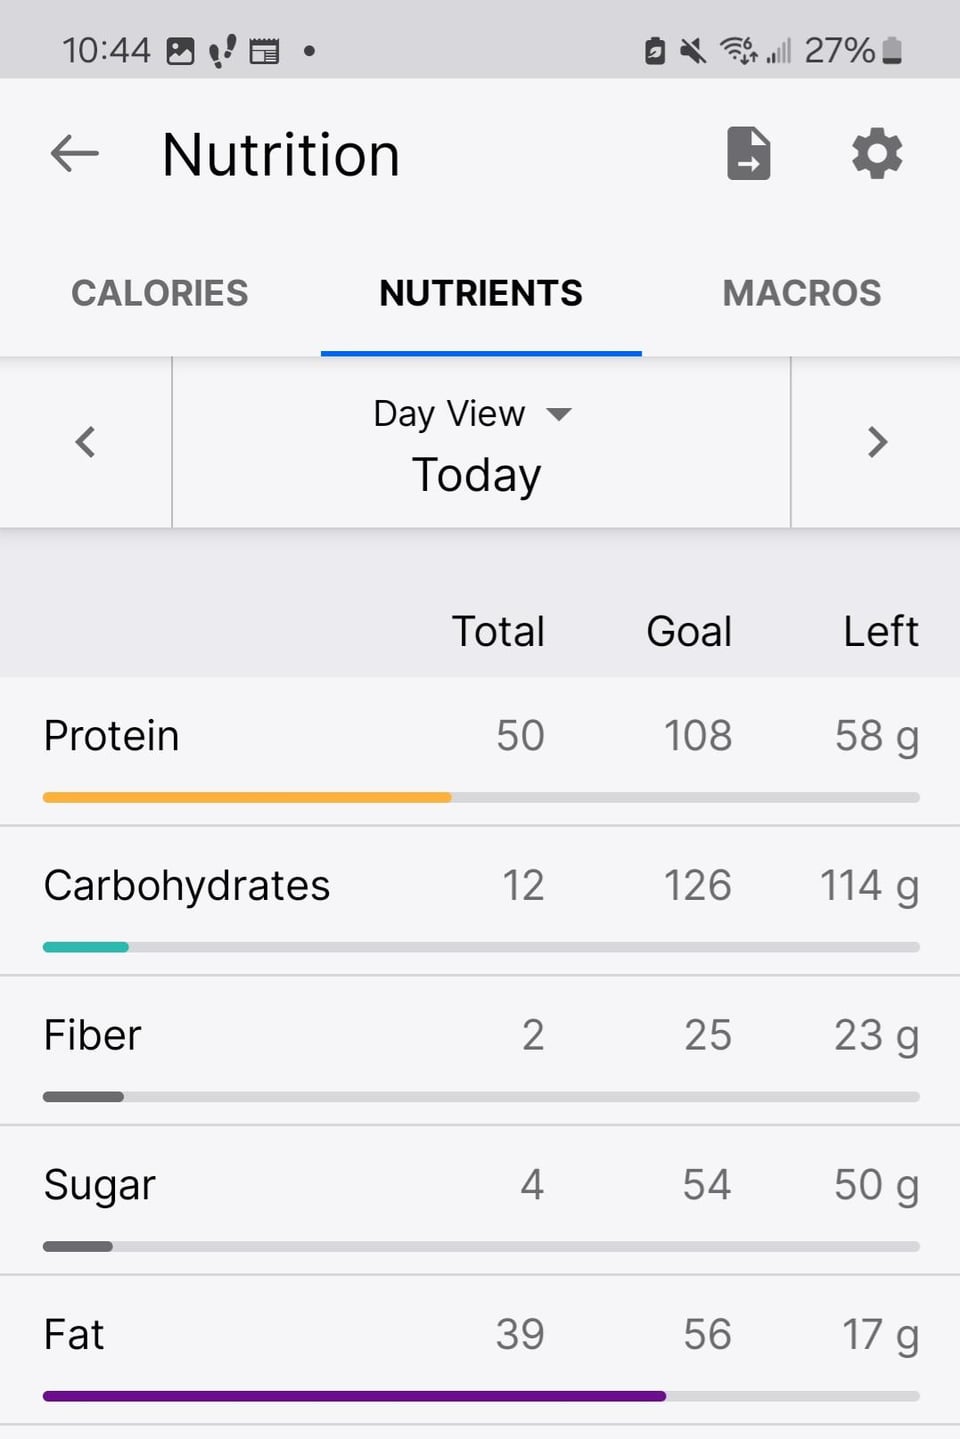
Task: Go to next day arrow
Action: [876, 442]
